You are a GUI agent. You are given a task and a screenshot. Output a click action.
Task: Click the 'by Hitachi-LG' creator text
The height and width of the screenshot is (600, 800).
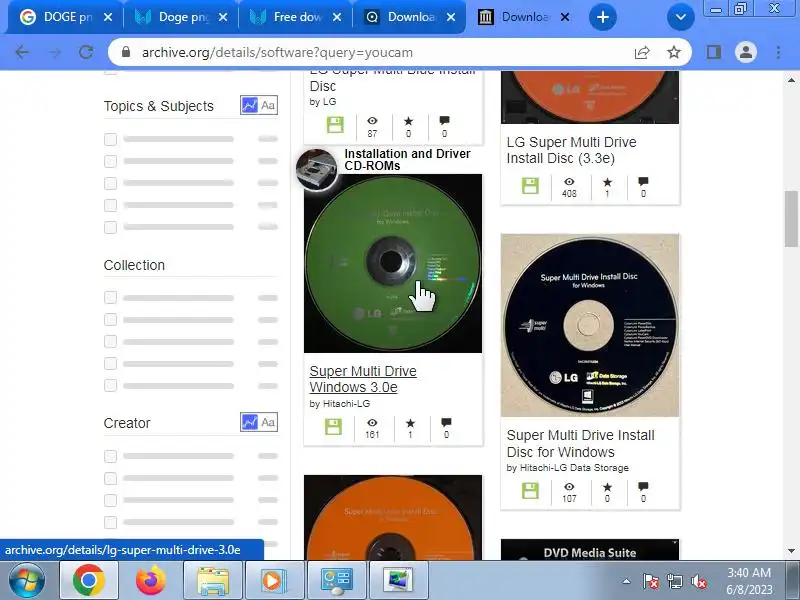pos(340,404)
